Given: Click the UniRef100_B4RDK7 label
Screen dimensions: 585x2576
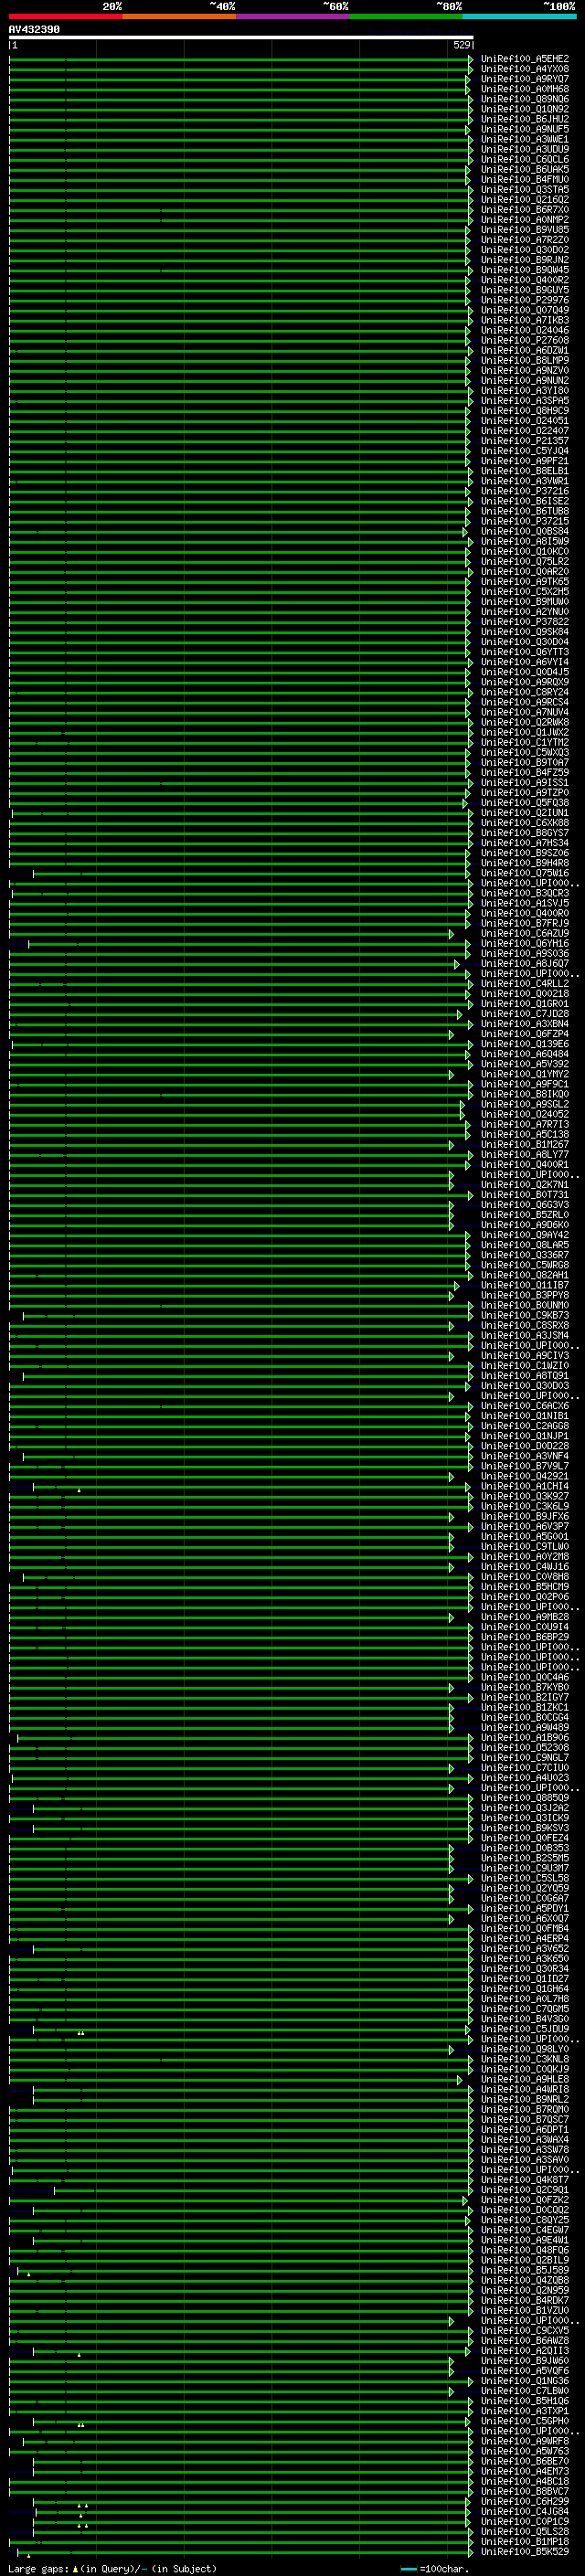Looking at the screenshot, I should (525, 2300).
